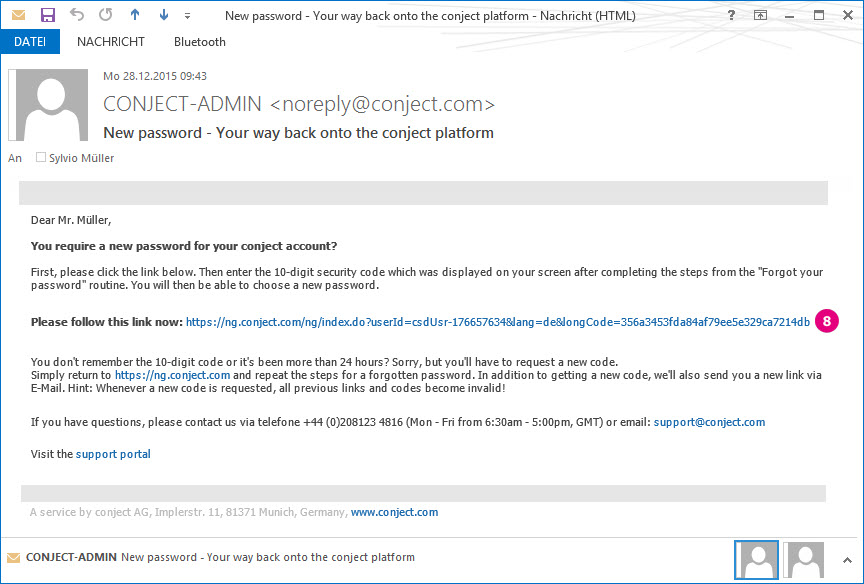Click the greeting 'Dear Mr. Müller,'
Screen dimensions: 864x584
[71, 220]
